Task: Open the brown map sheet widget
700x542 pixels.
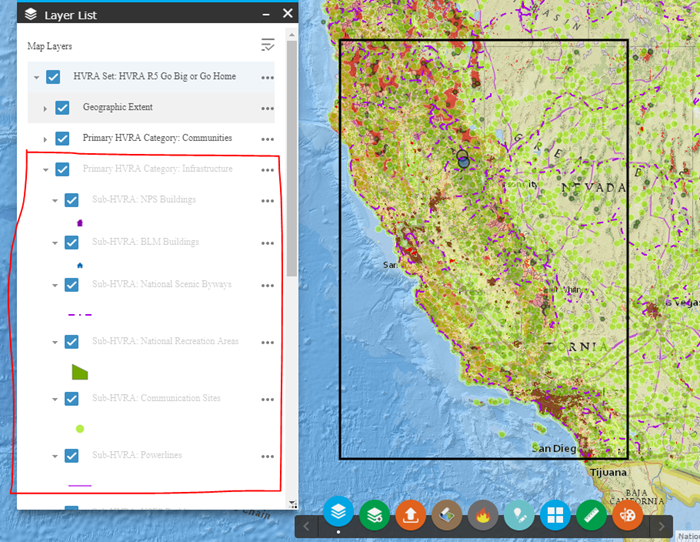Action: pos(447,515)
